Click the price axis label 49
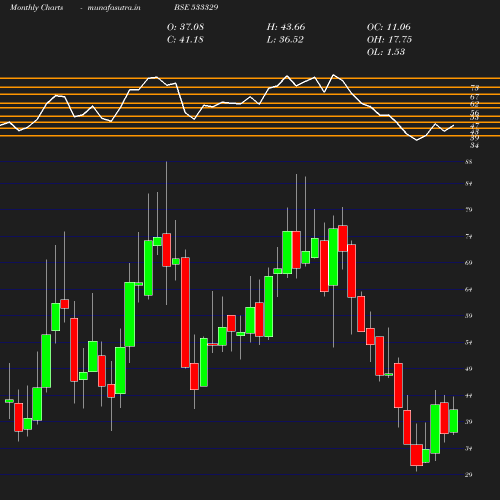 coord(468,369)
